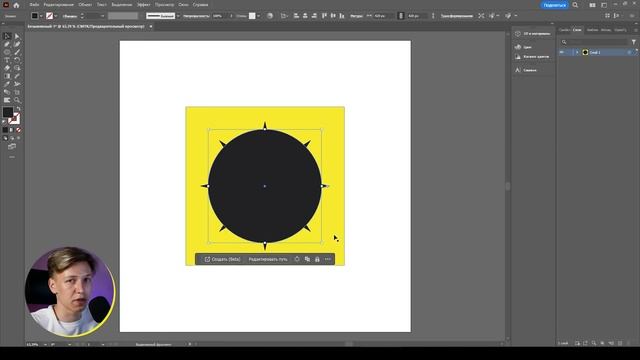Open the Эффект menu
The image size is (640, 360).
pyautogui.click(x=143, y=5)
